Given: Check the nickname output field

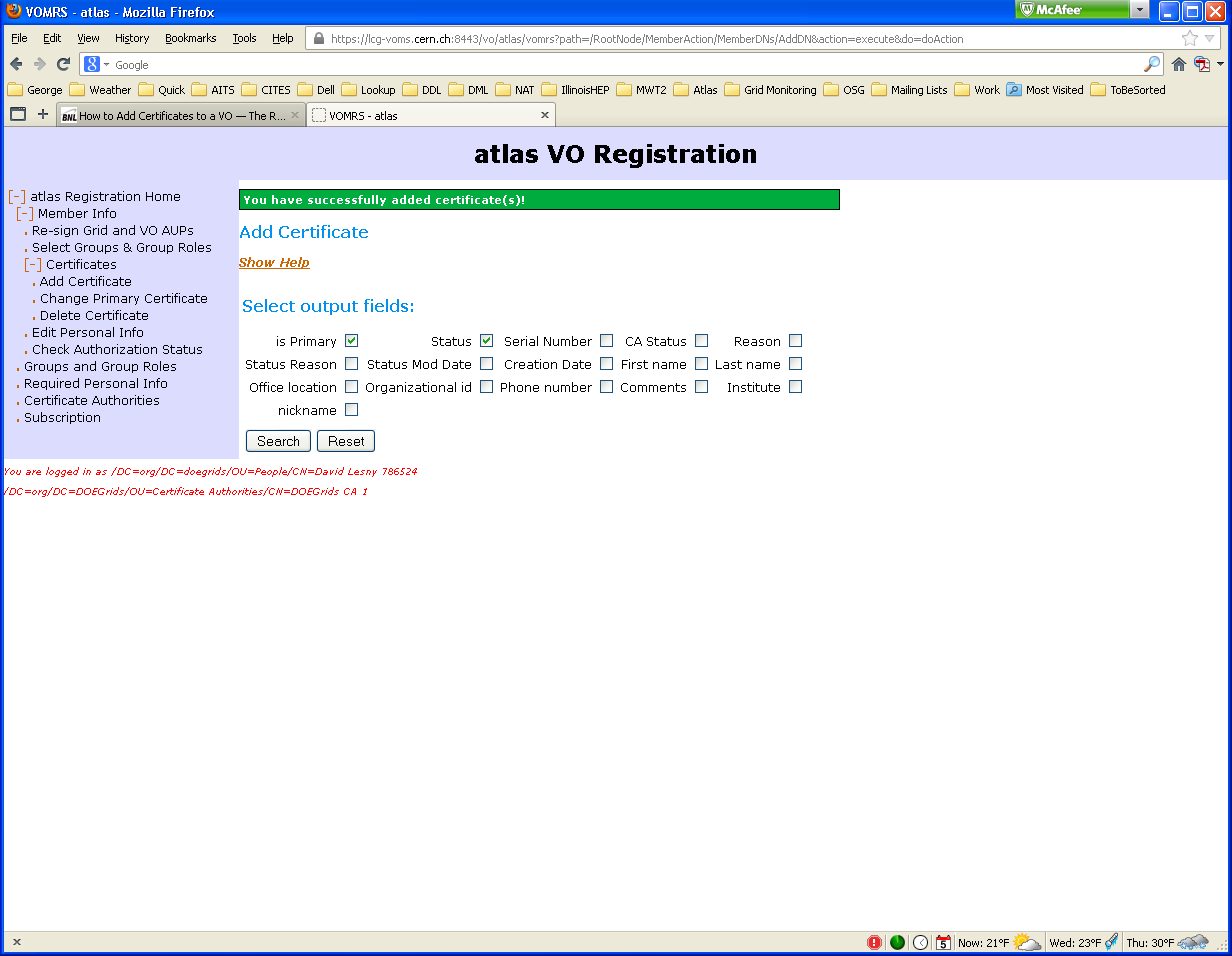Looking at the screenshot, I should 351,410.
